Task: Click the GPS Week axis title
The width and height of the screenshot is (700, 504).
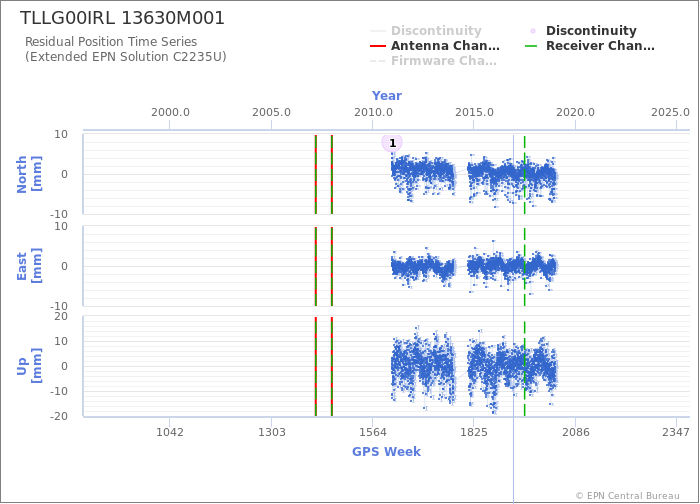Action: [386, 452]
